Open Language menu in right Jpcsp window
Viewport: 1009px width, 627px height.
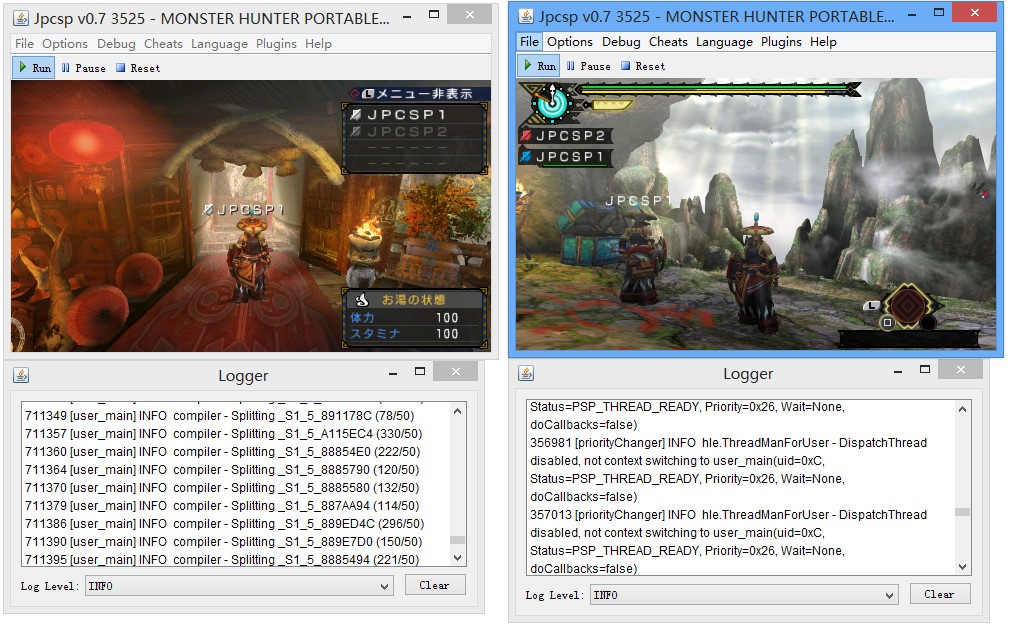(x=724, y=42)
